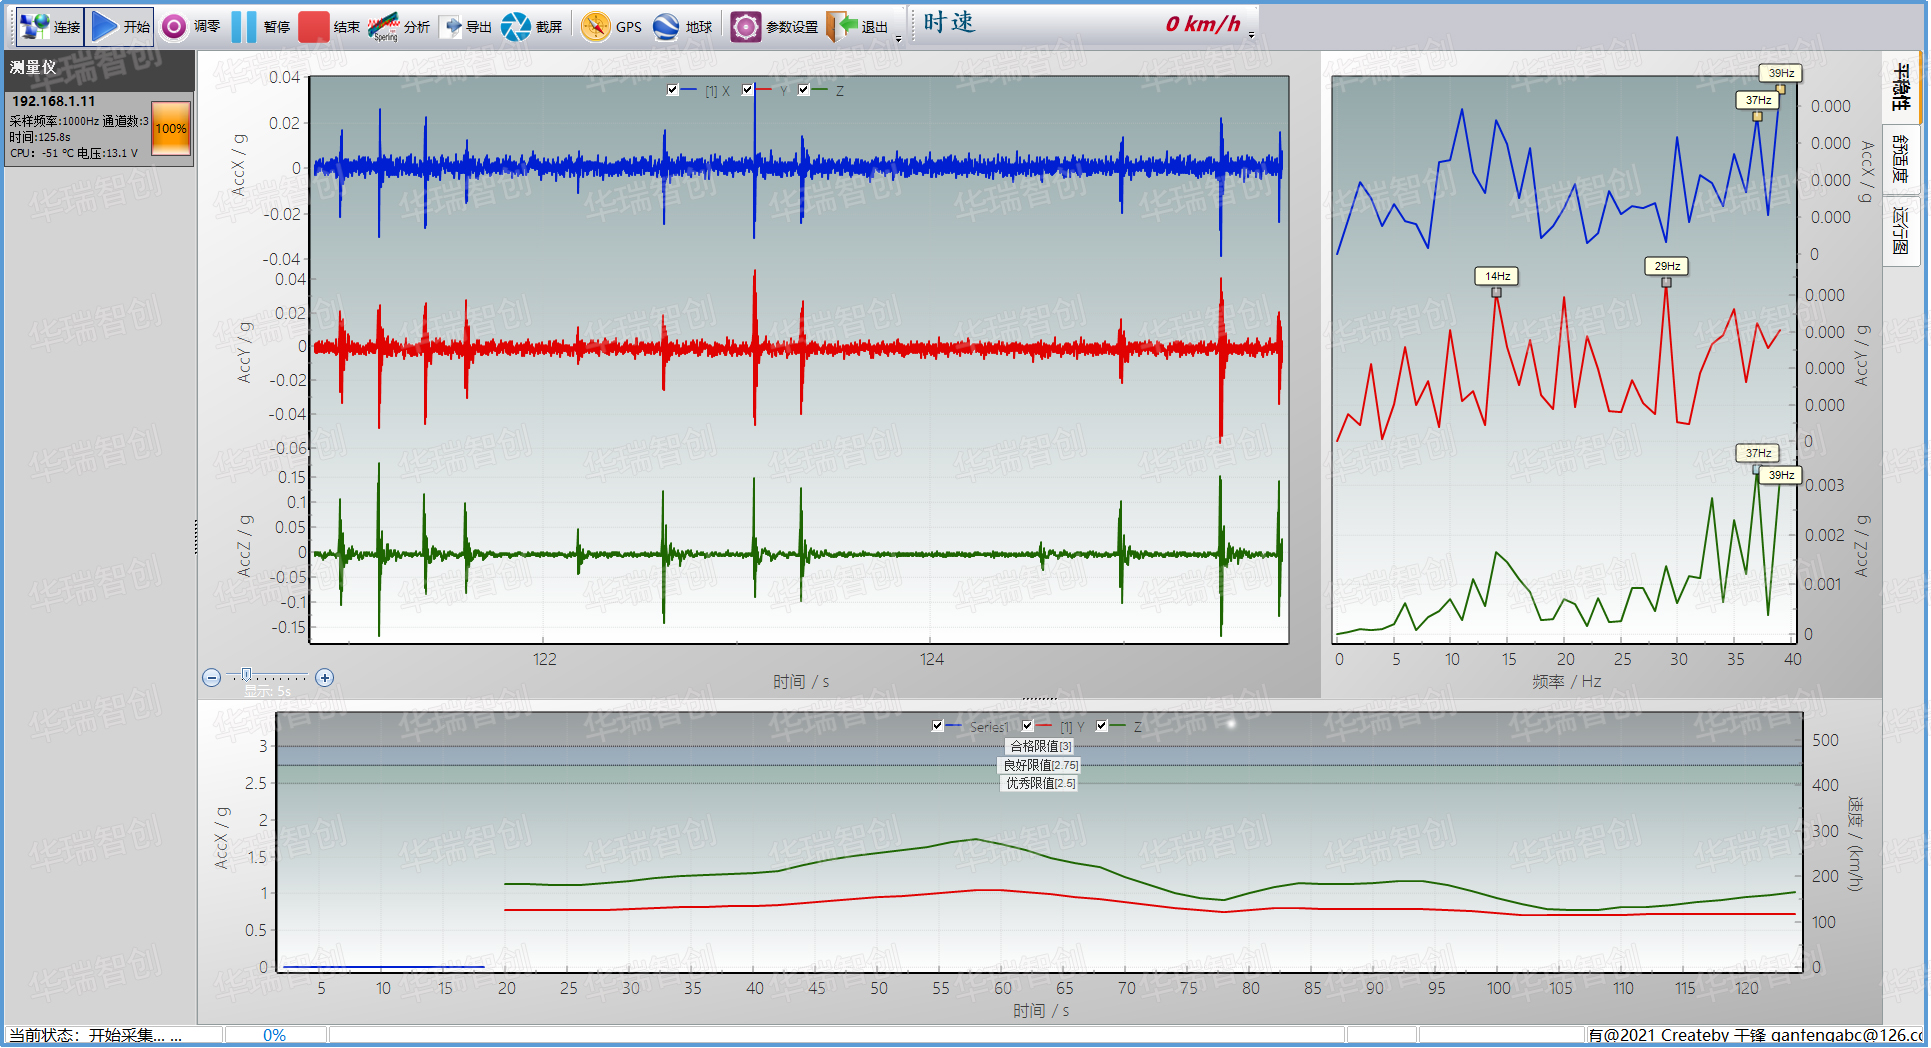Toggle the Y series checkbox in time chart
The width and height of the screenshot is (1931, 1048).
pyautogui.click(x=747, y=90)
